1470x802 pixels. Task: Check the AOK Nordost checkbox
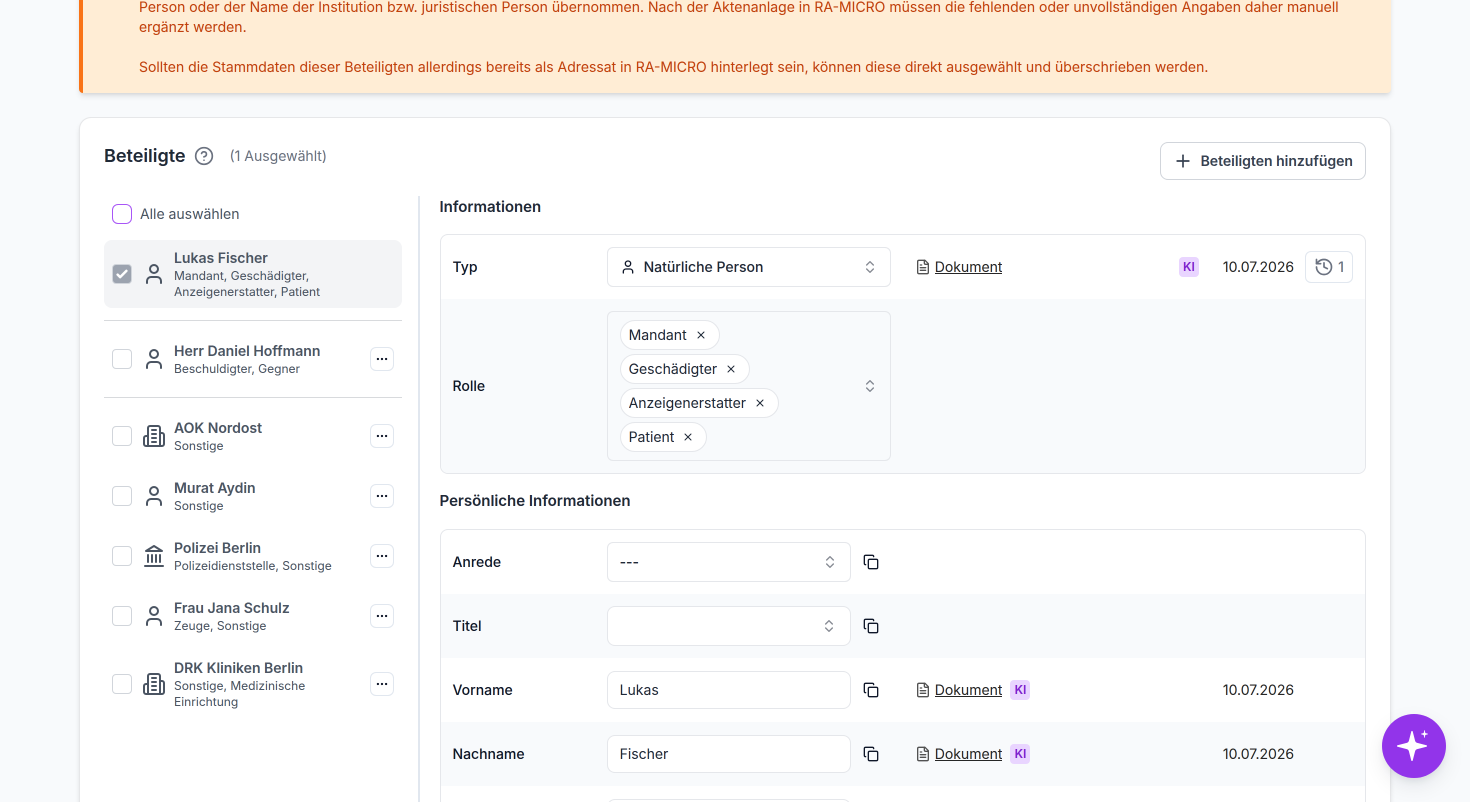[x=122, y=436]
